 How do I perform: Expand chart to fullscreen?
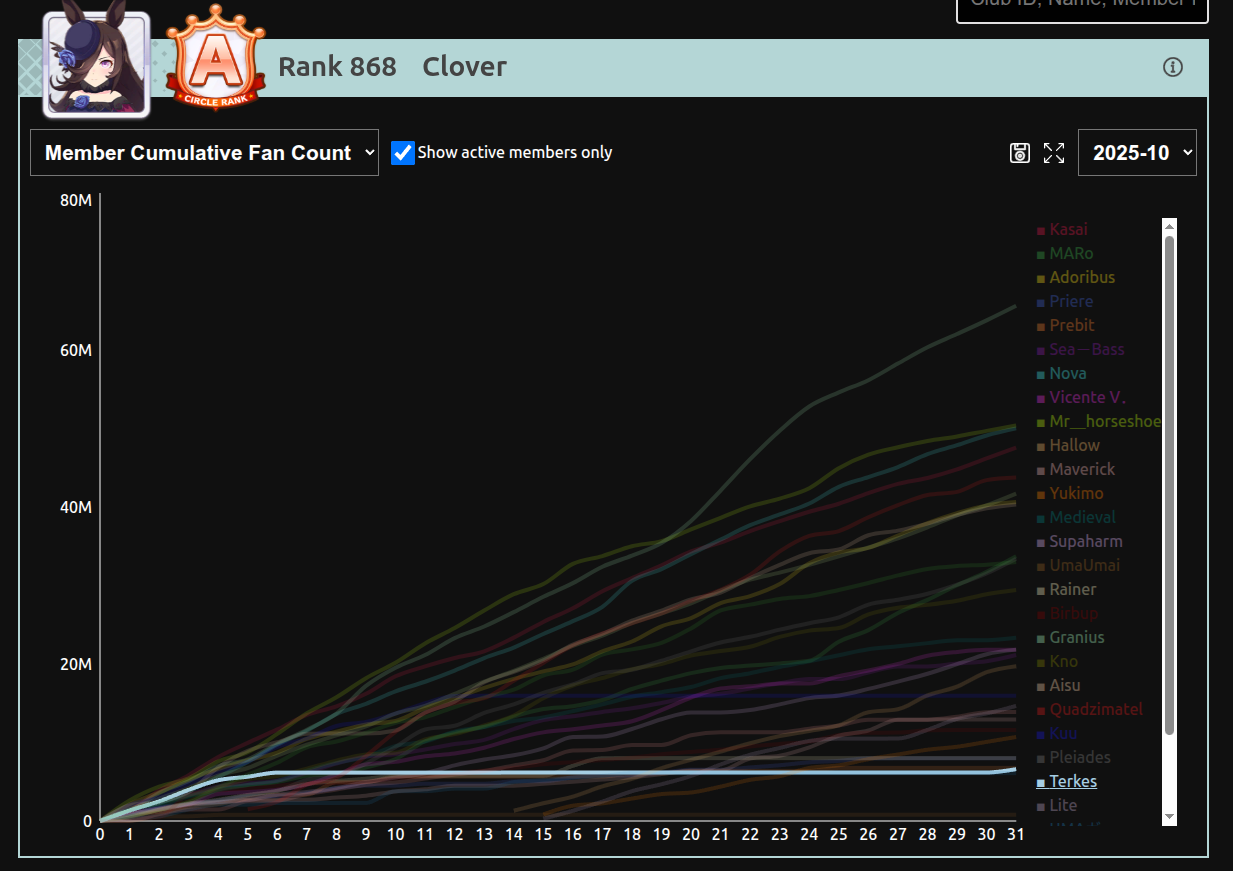click(1054, 153)
